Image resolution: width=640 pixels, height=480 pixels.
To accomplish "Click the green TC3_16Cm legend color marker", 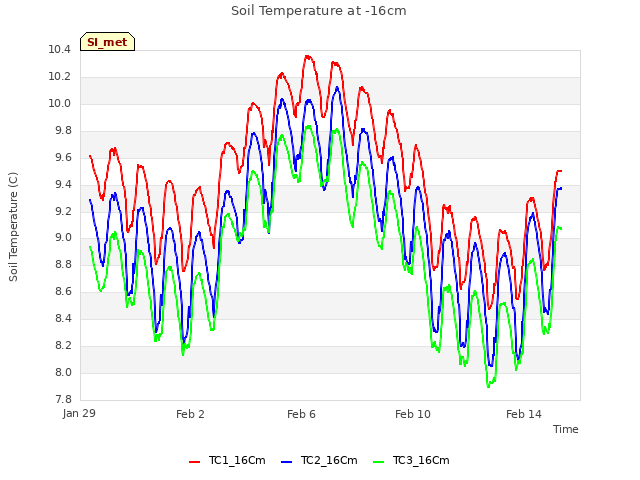I will (x=379, y=462).
